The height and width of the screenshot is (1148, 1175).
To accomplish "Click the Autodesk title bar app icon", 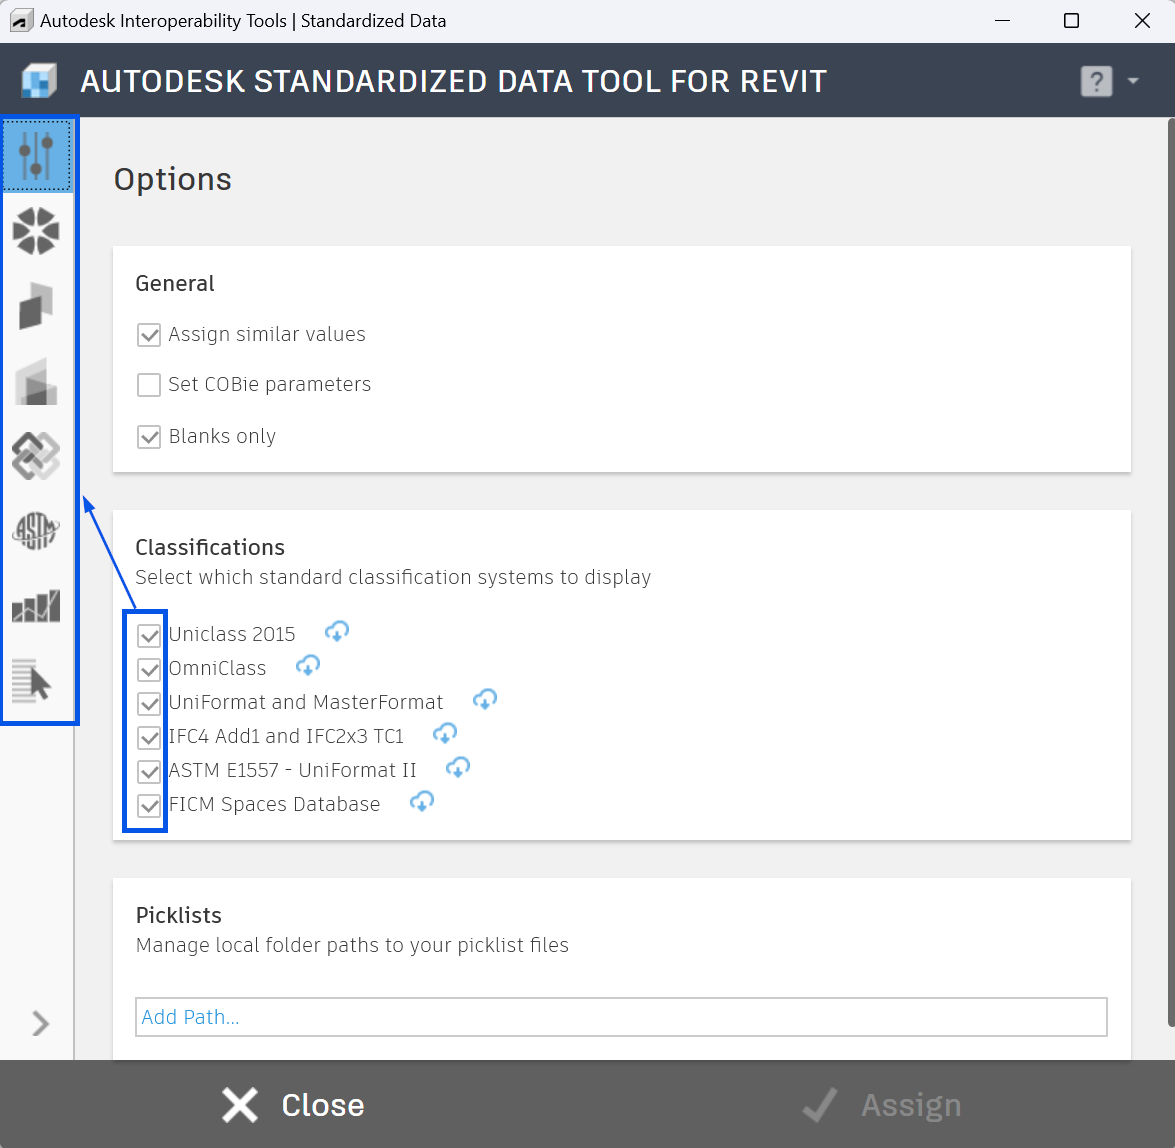I will pos(21,21).
